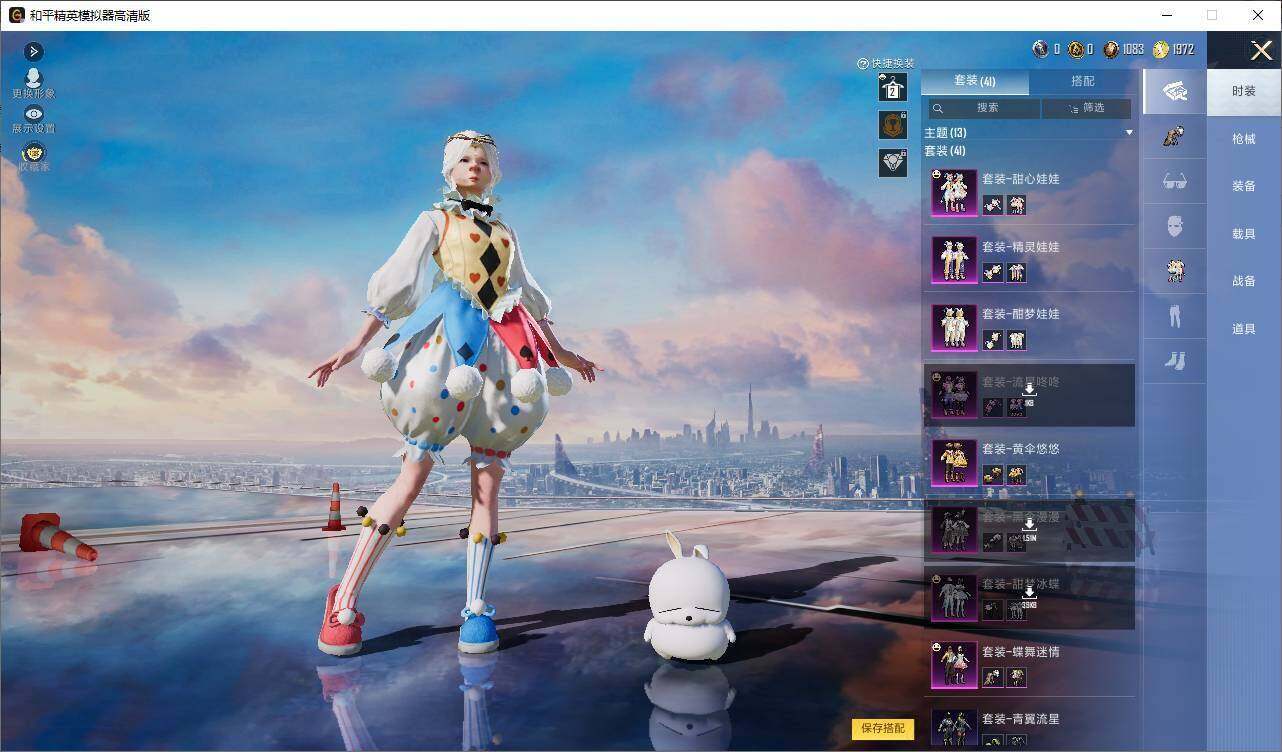Select the 套装-蝶舞迷情 outfit thumbnail

click(954, 665)
